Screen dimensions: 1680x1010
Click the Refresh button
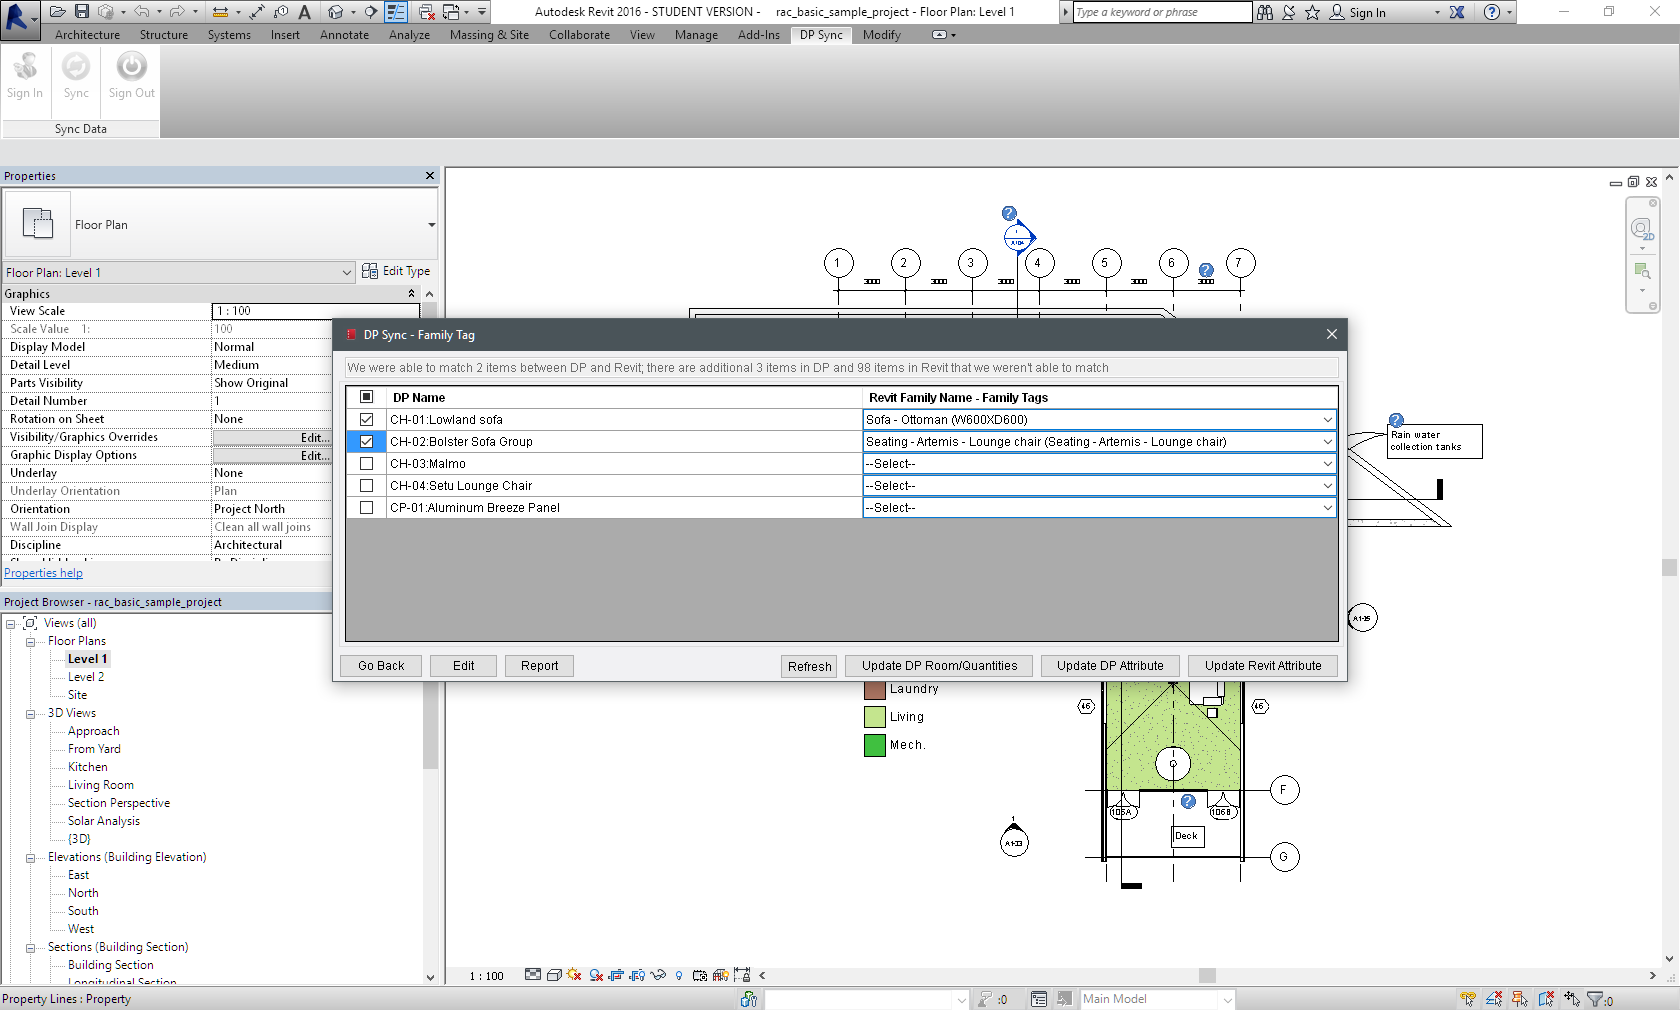point(809,666)
